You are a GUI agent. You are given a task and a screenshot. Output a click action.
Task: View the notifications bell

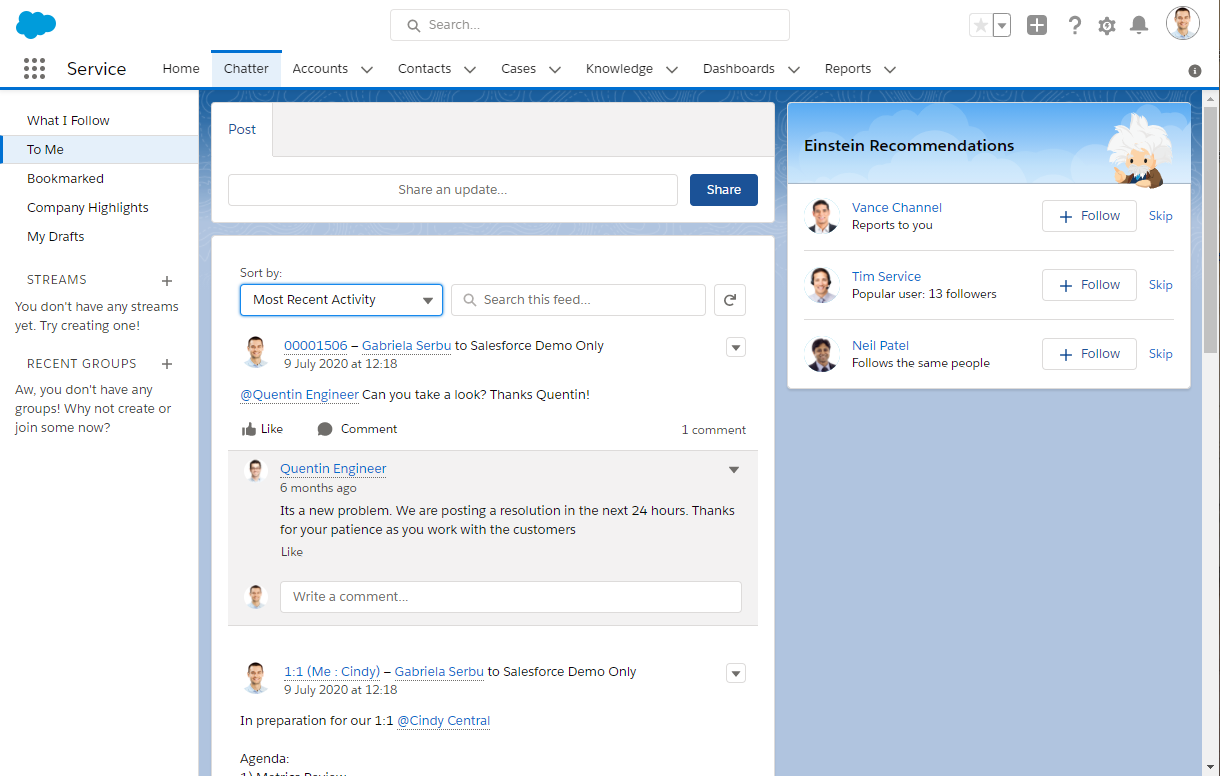1138,25
